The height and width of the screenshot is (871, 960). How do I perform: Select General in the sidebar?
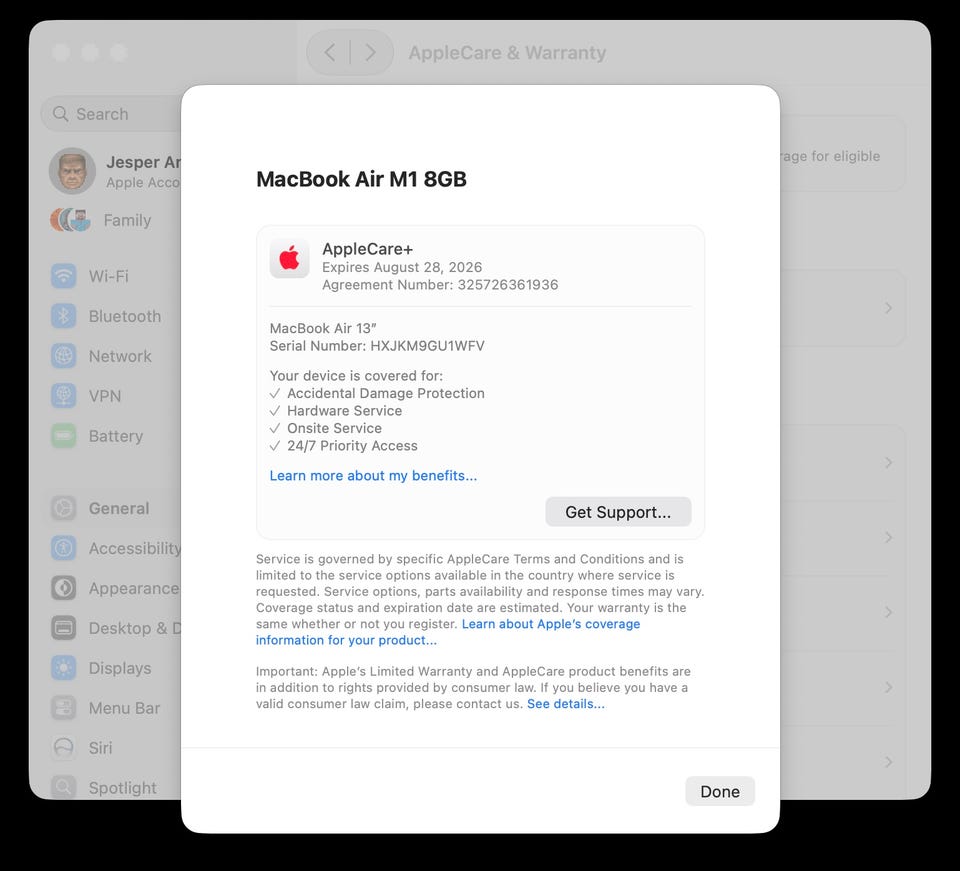[x=119, y=508]
